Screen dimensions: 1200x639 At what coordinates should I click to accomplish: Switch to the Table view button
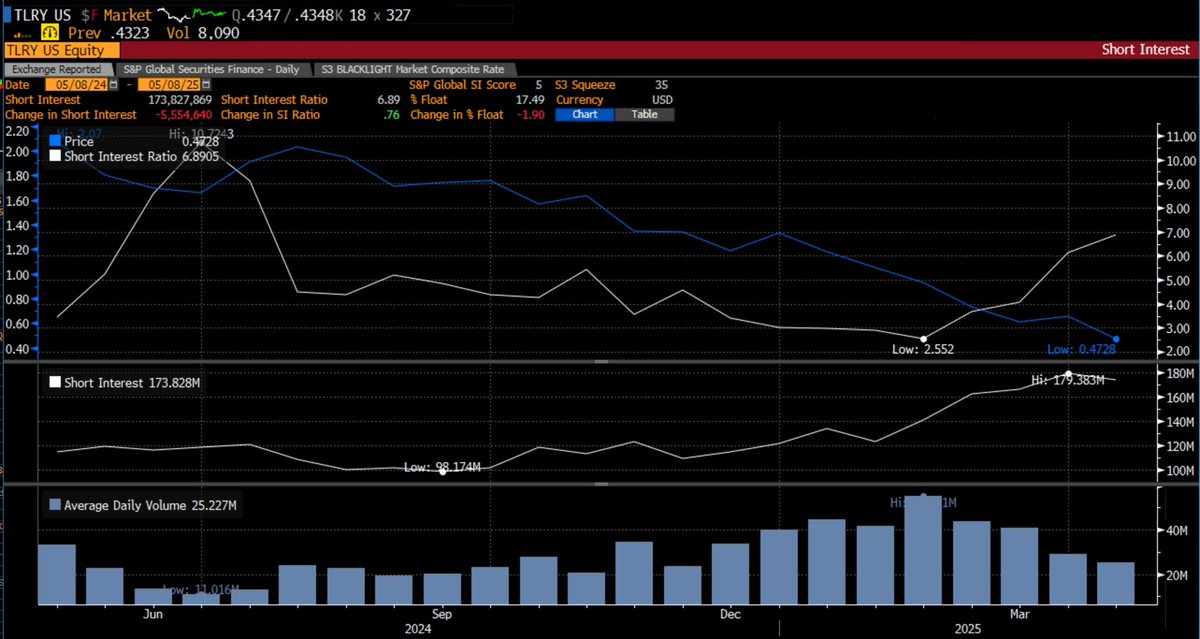(x=644, y=114)
